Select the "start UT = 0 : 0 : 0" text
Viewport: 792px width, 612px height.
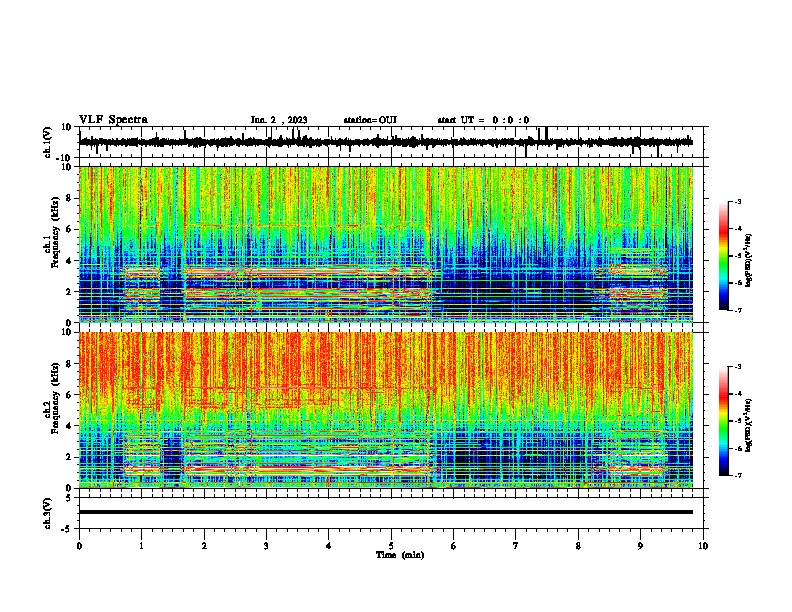(483, 120)
